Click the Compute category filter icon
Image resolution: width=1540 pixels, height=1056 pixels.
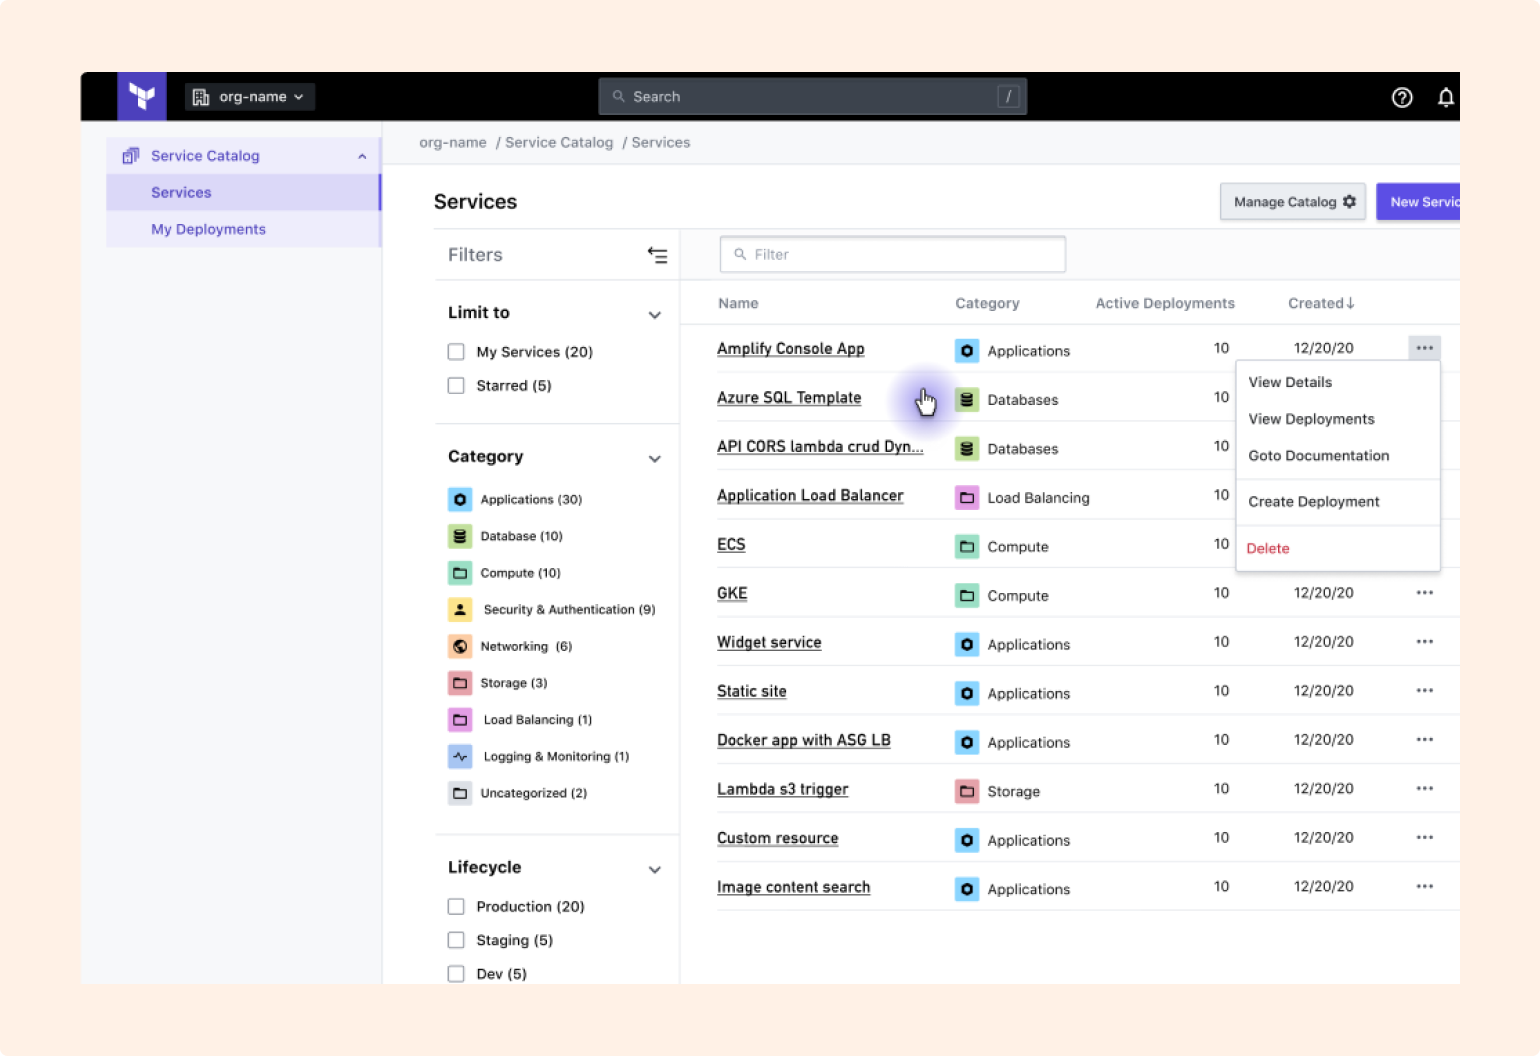click(x=460, y=573)
